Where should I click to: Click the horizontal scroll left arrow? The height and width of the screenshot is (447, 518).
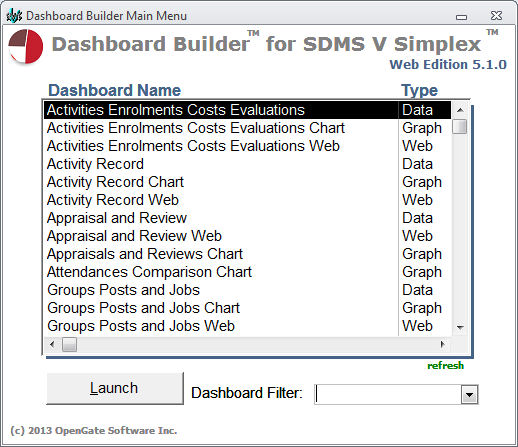pos(52,344)
